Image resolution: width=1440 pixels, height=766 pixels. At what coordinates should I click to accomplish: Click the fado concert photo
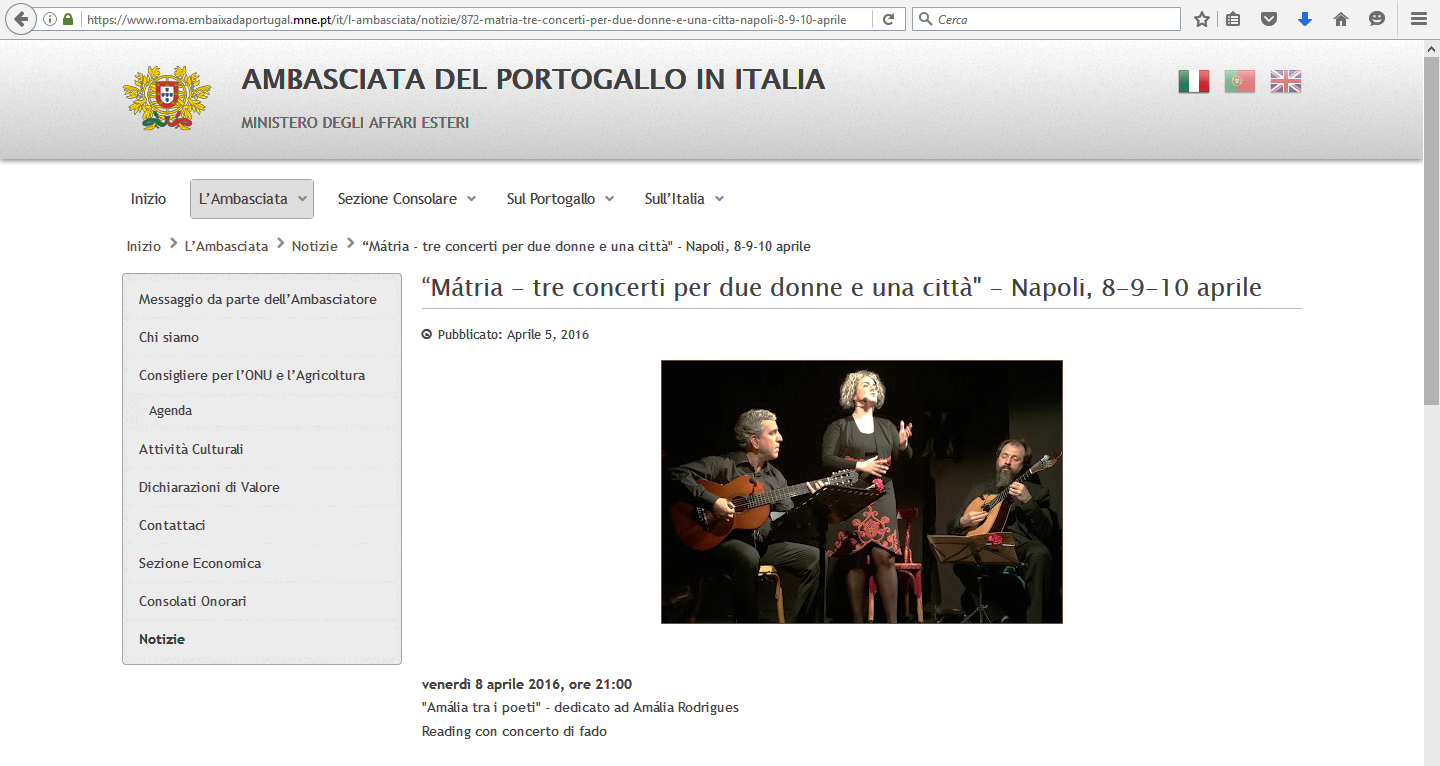(x=862, y=492)
